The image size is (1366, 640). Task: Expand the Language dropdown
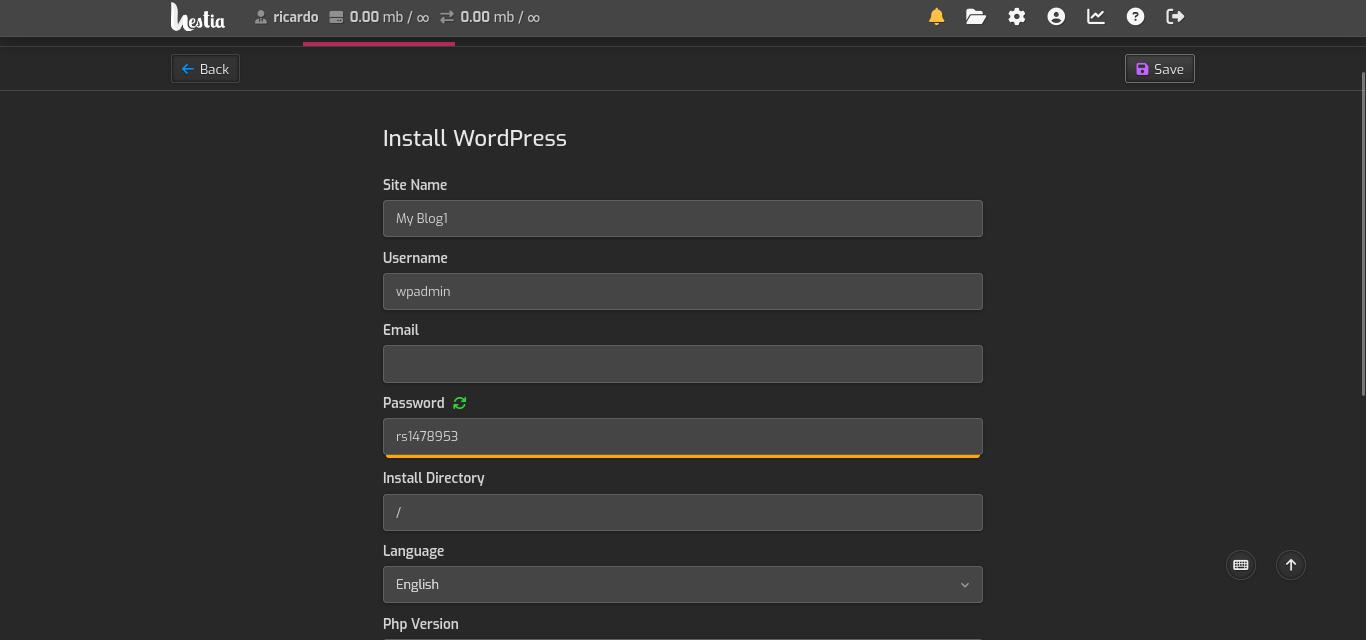(683, 585)
